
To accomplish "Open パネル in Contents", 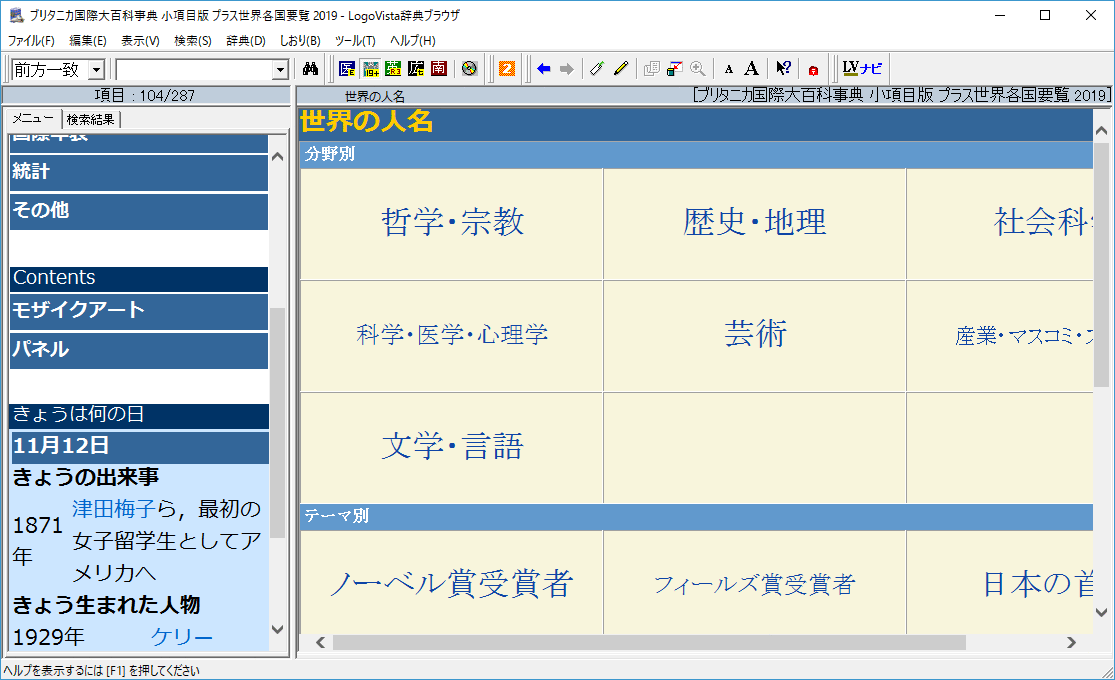I will pos(139,350).
